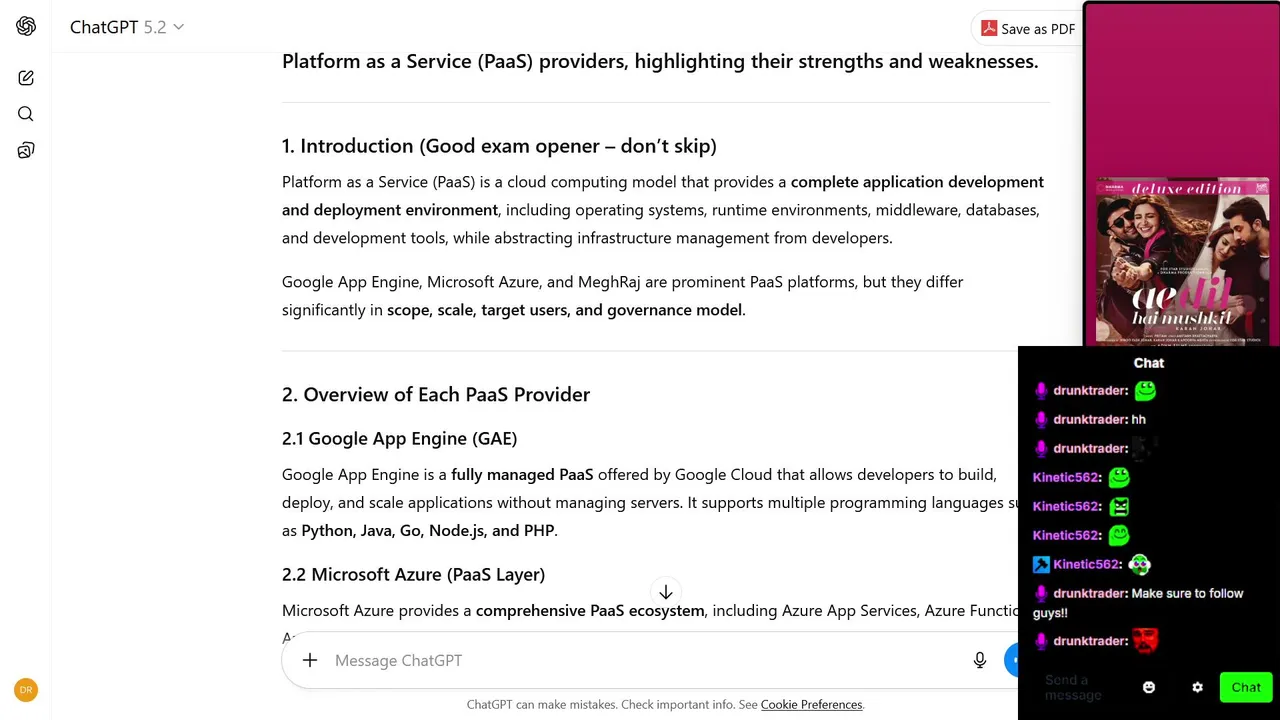
Task: Start a new chat via pencil icon
Action: pos(26,78)
